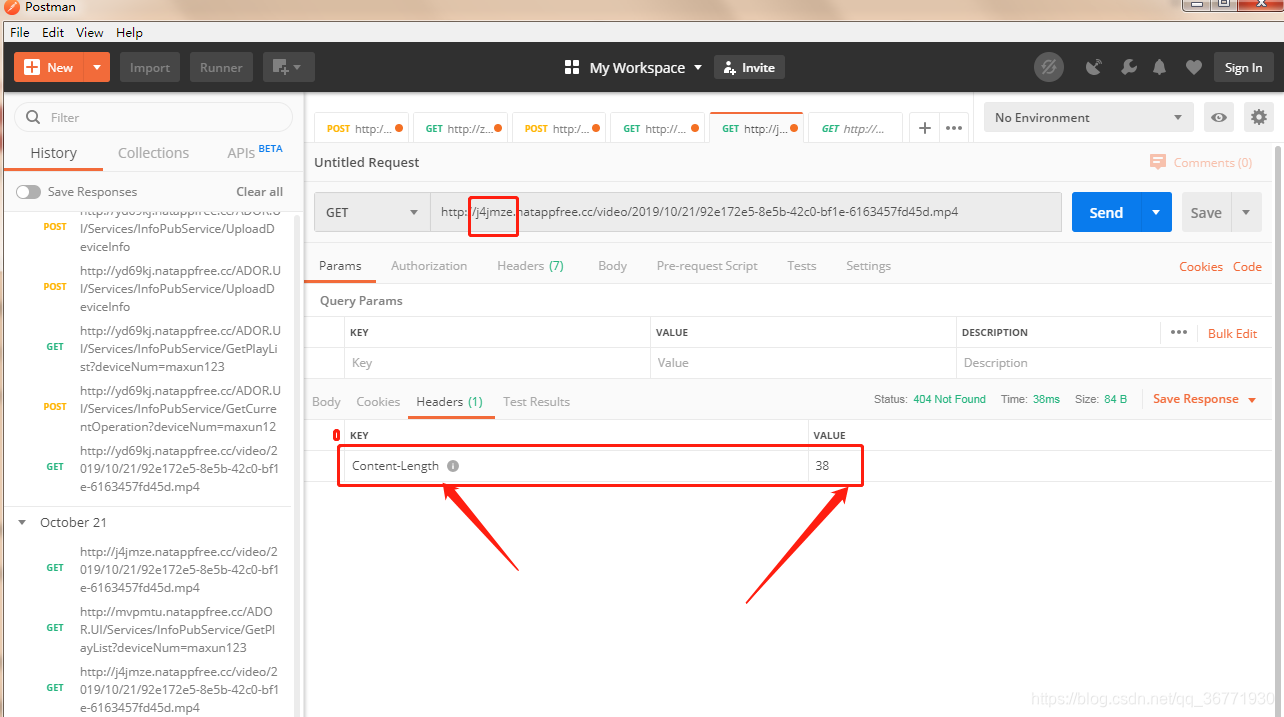Open the No Environment dropdown
This screenshot has width=1284, height=717.
pos(1088,117)
